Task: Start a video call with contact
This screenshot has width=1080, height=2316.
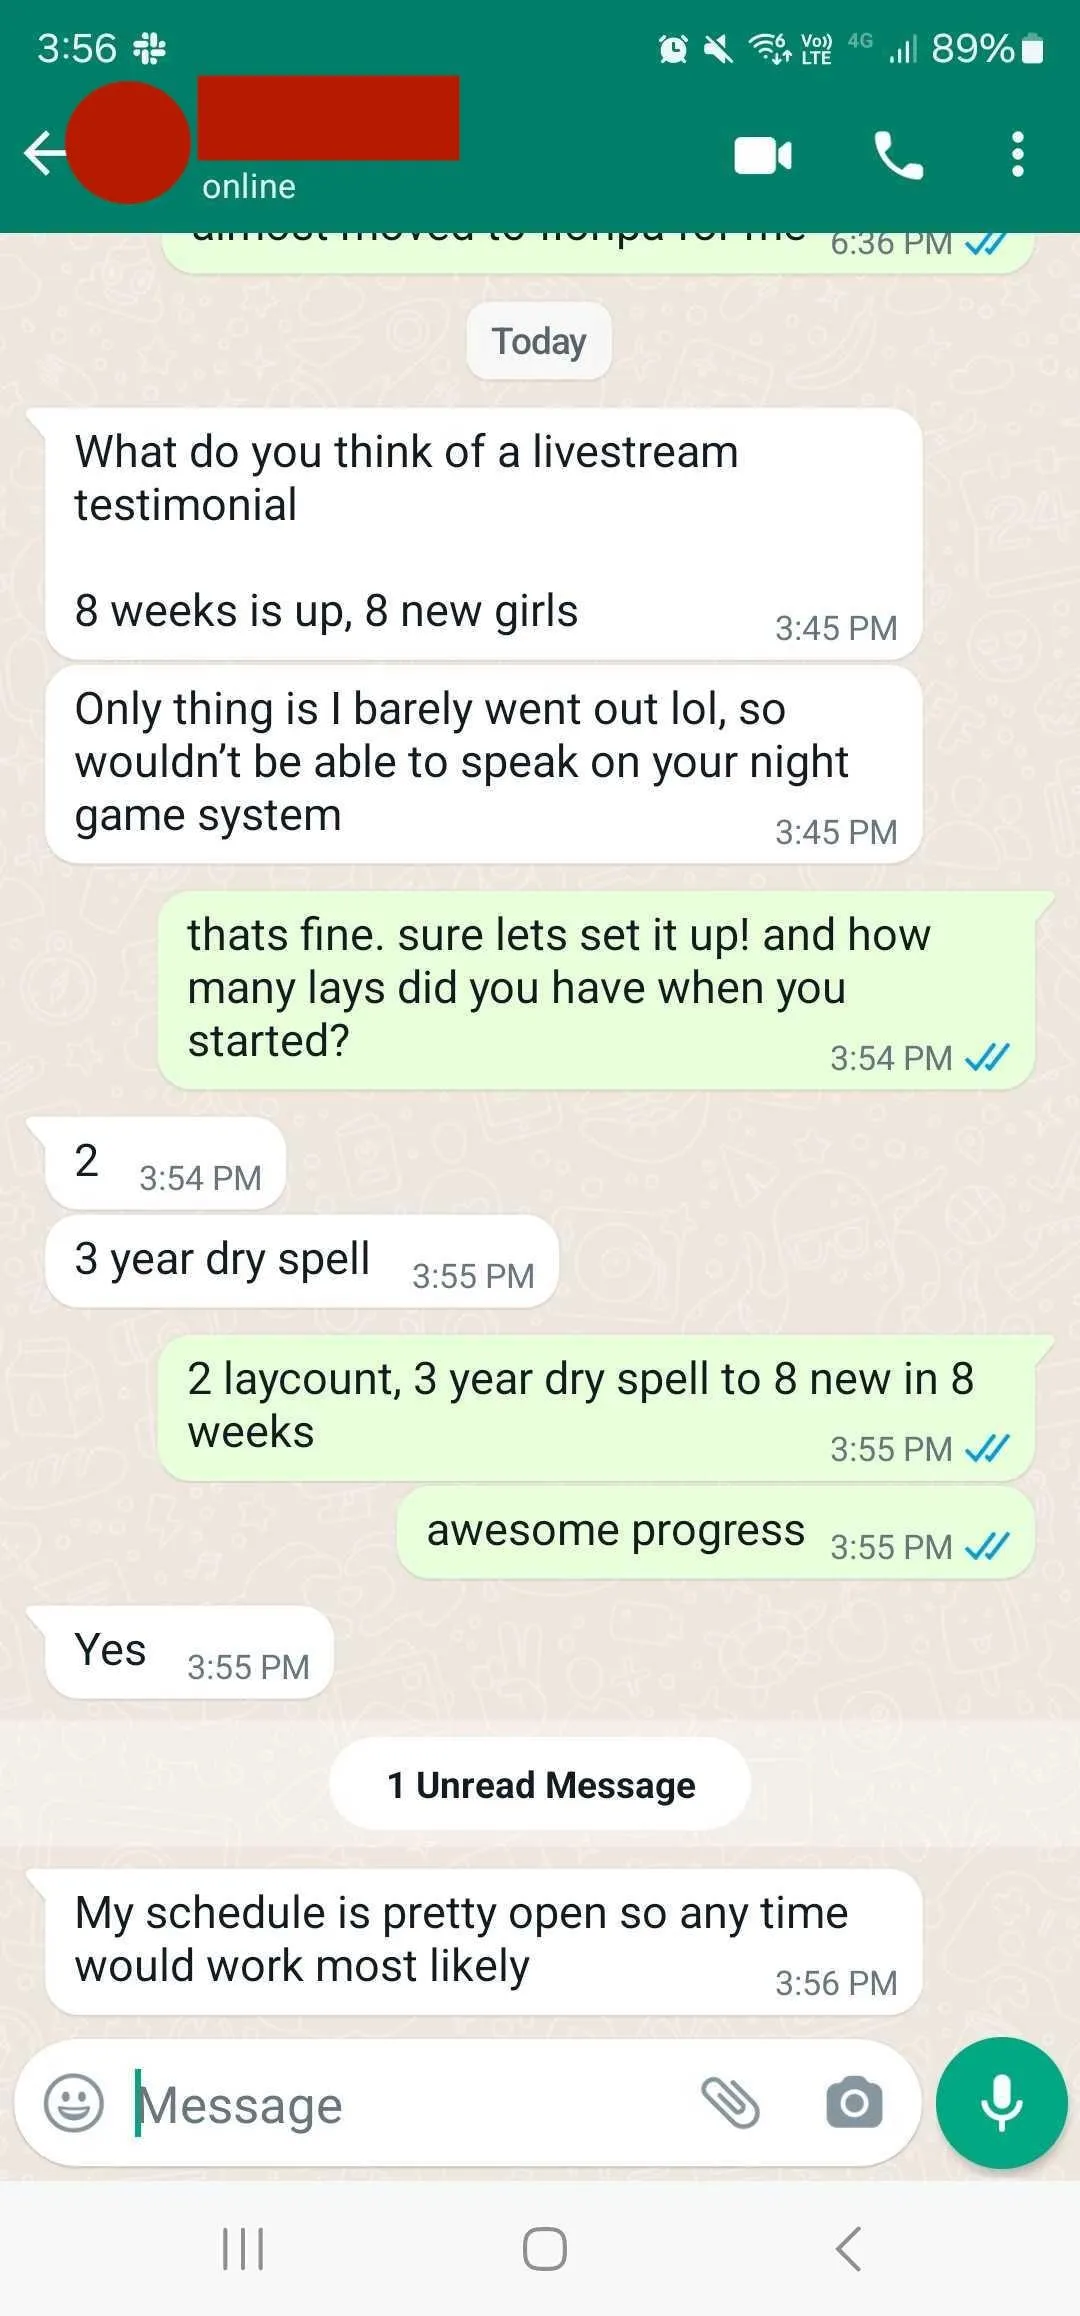Action: [x=763, y=155]
